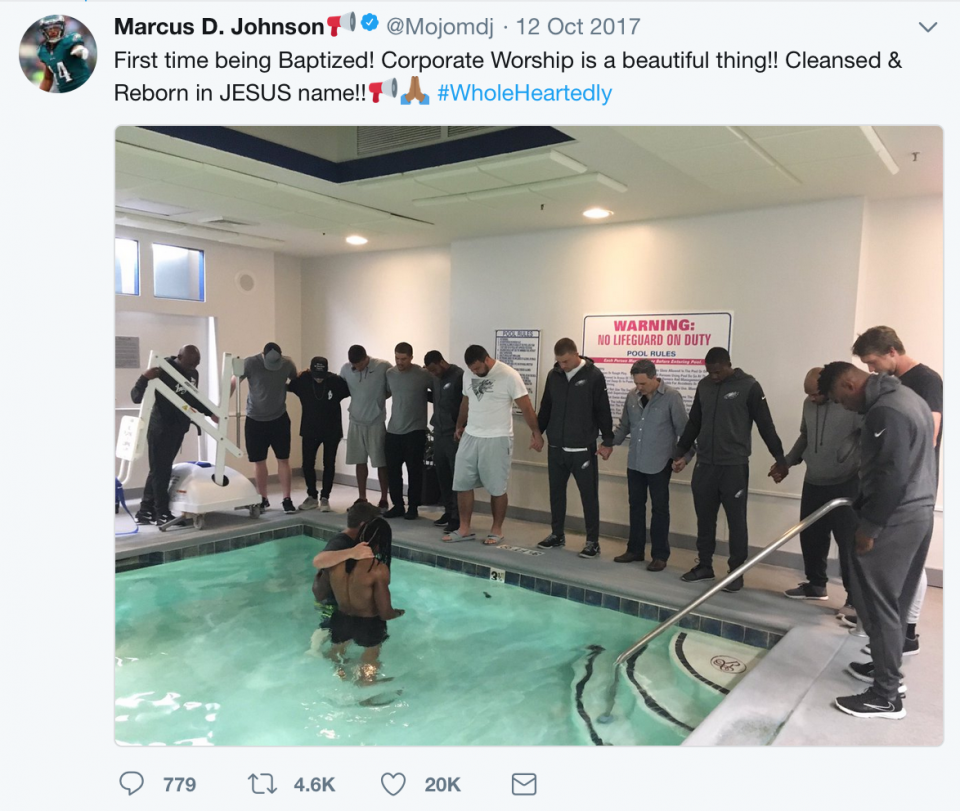Screen dimensions: 960x811
Task: Click the megaphone emoji after "name!!"
Action: point(383,91)
